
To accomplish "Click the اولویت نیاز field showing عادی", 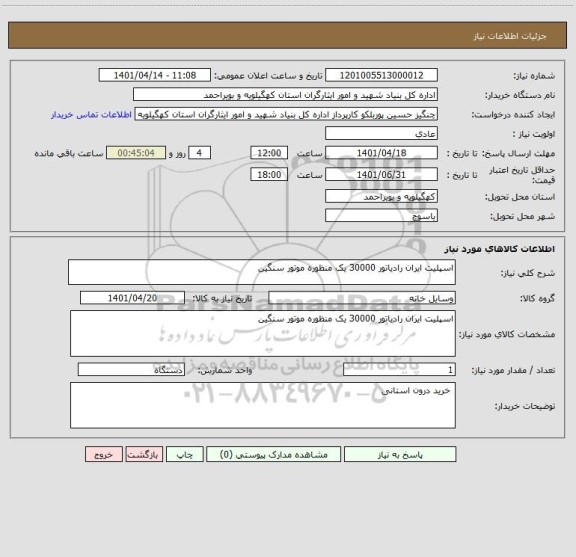I will pyautogui.click(x=381, y=133).
